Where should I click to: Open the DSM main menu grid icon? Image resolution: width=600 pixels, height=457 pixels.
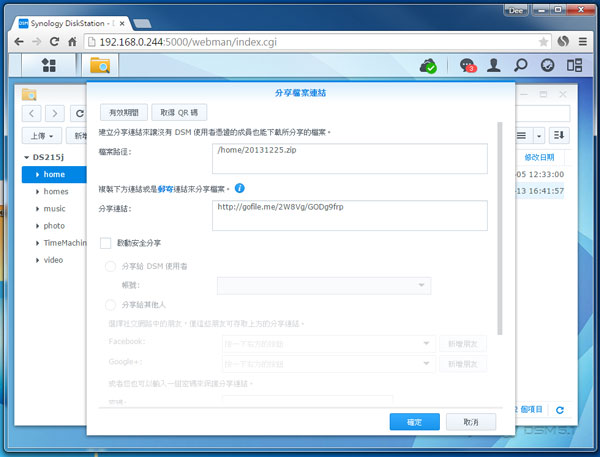pos(47,66)
